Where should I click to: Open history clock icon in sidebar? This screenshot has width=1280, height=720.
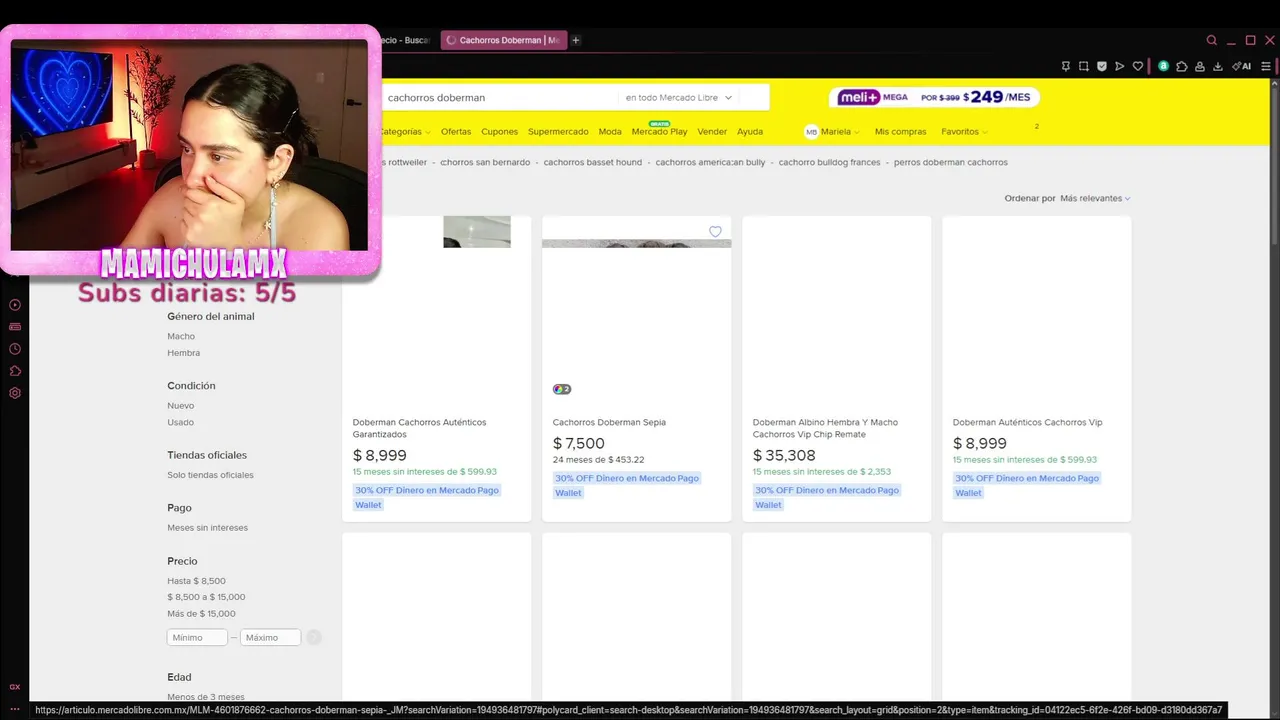15,349
